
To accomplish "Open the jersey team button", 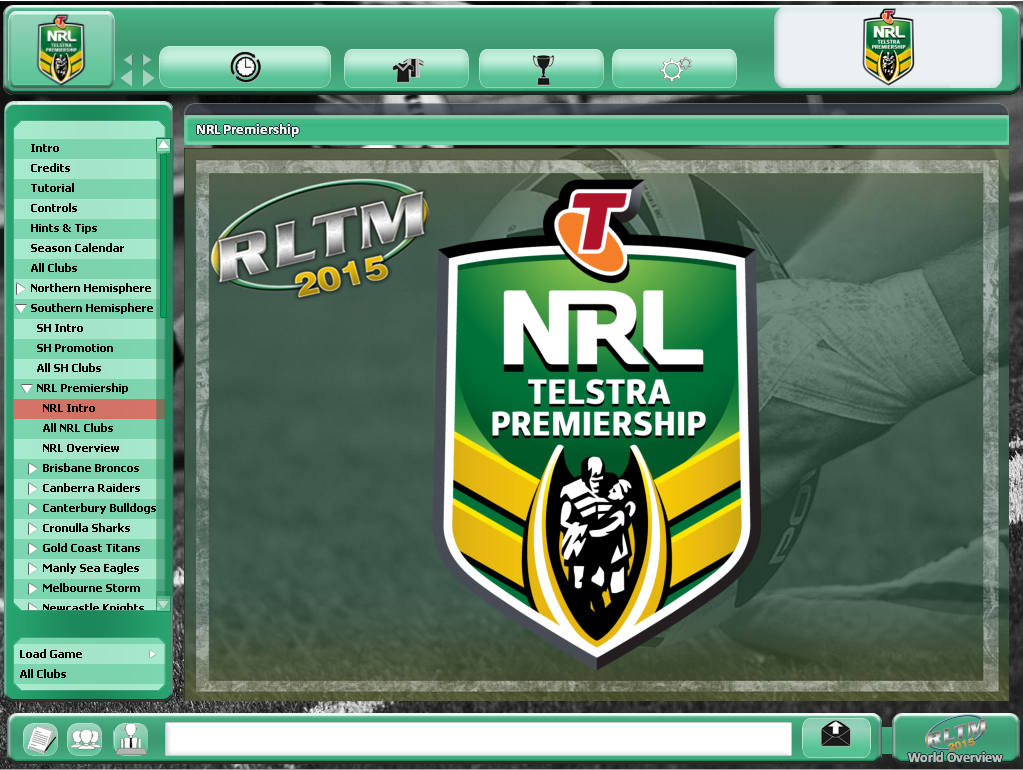I will [406, 68].
